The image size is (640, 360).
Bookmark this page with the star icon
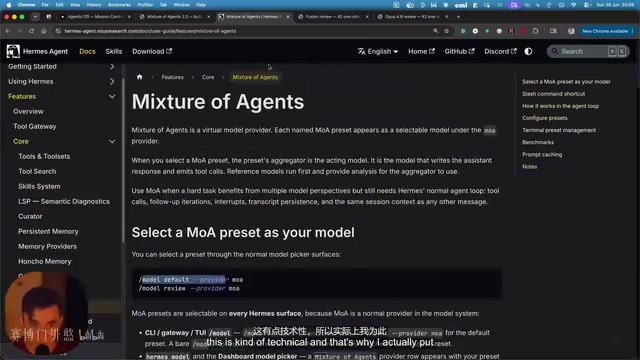tap(447, 31)
